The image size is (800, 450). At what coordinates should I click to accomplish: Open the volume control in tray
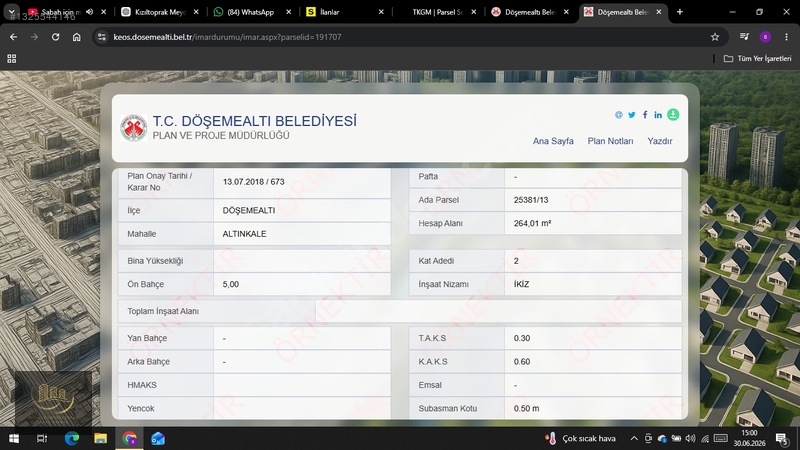(690, 438)
